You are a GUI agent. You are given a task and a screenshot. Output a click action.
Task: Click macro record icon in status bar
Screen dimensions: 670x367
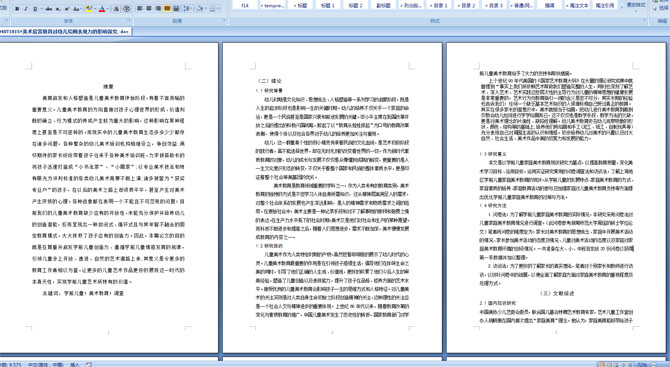89,364
